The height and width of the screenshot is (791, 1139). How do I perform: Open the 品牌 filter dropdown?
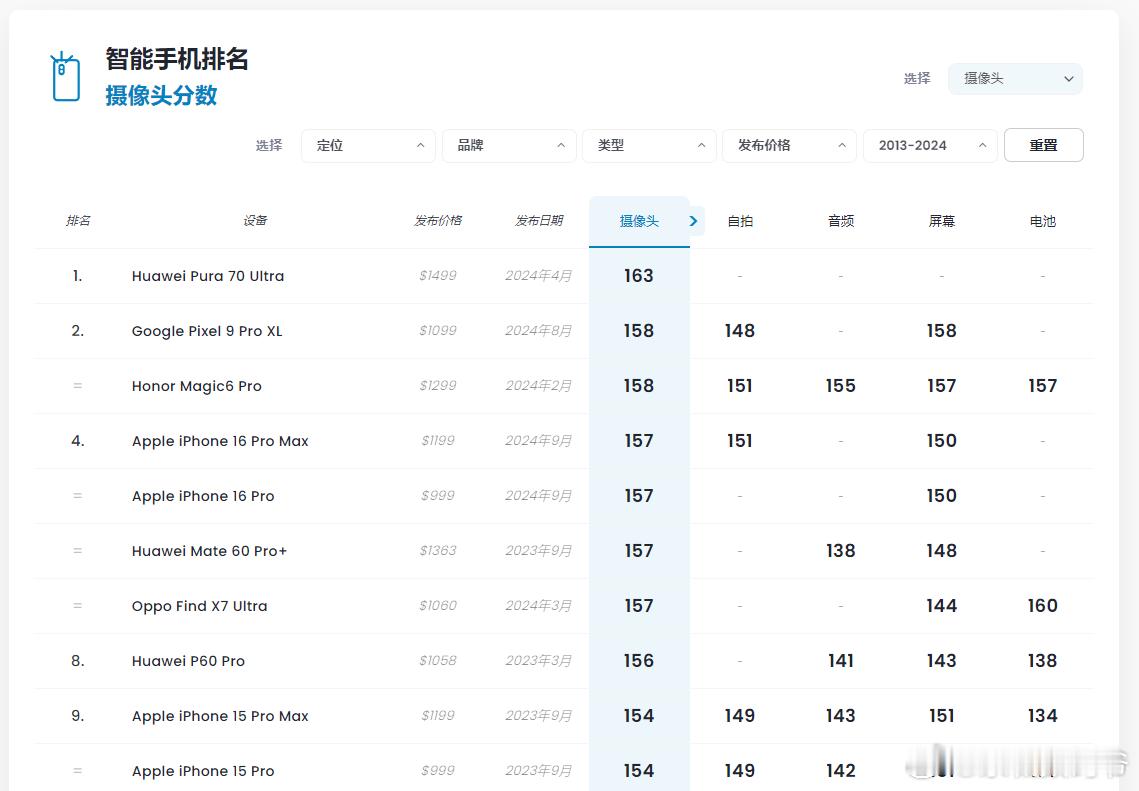pos(508,145)
